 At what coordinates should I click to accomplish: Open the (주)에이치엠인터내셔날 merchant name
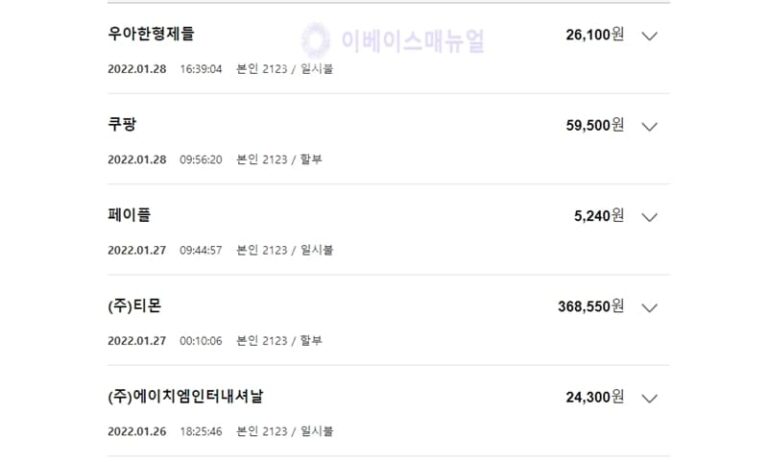[185, 396]
